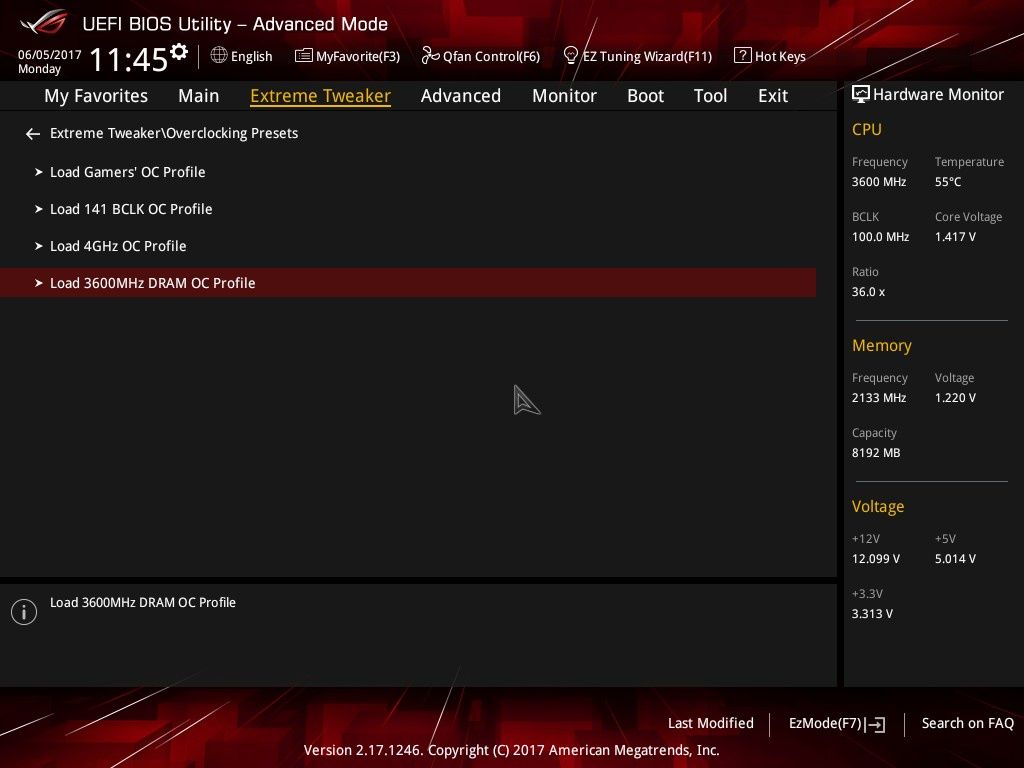Click CPU frequency value 3600 MHz
This screenshot has width=1024, height=768.
tap(878, 182)
